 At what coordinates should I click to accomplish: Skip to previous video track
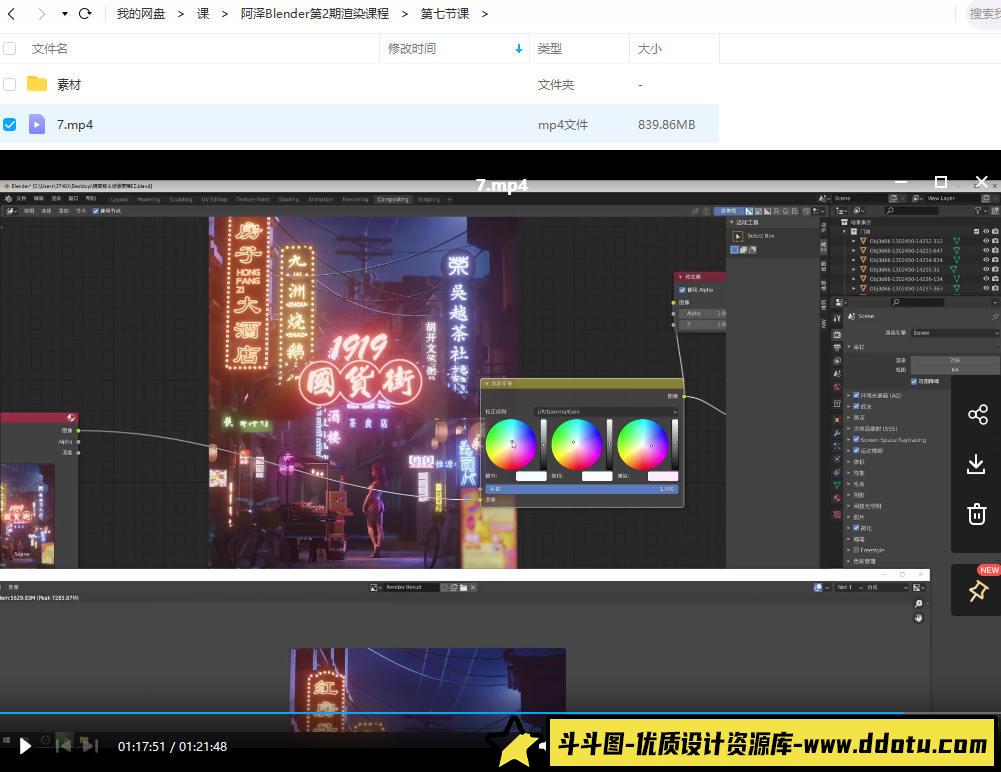[63, 745]
